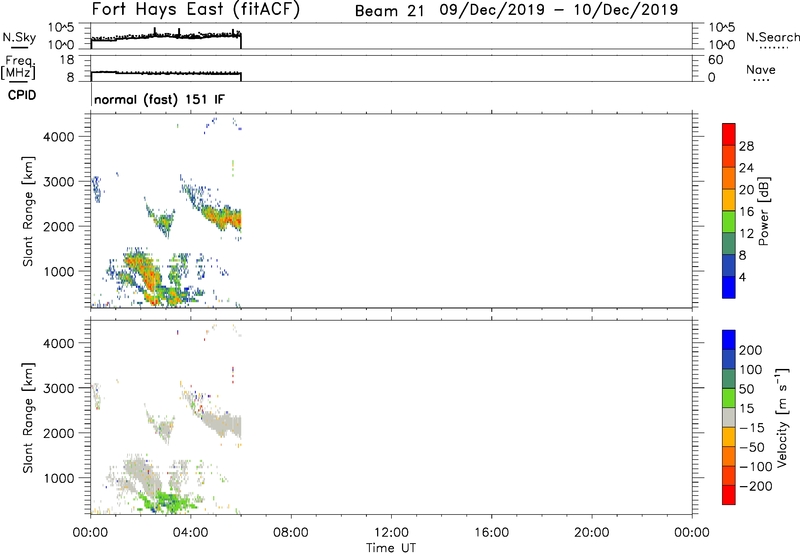Click the "4000" tick label of velocity panel
The image size is (800, 554).
59,343
